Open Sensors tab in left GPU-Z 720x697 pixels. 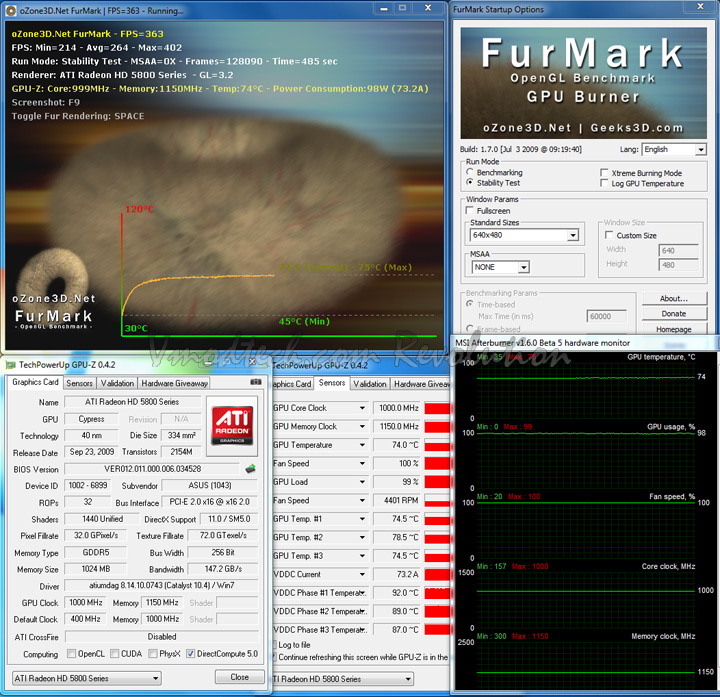click(79, 383)
